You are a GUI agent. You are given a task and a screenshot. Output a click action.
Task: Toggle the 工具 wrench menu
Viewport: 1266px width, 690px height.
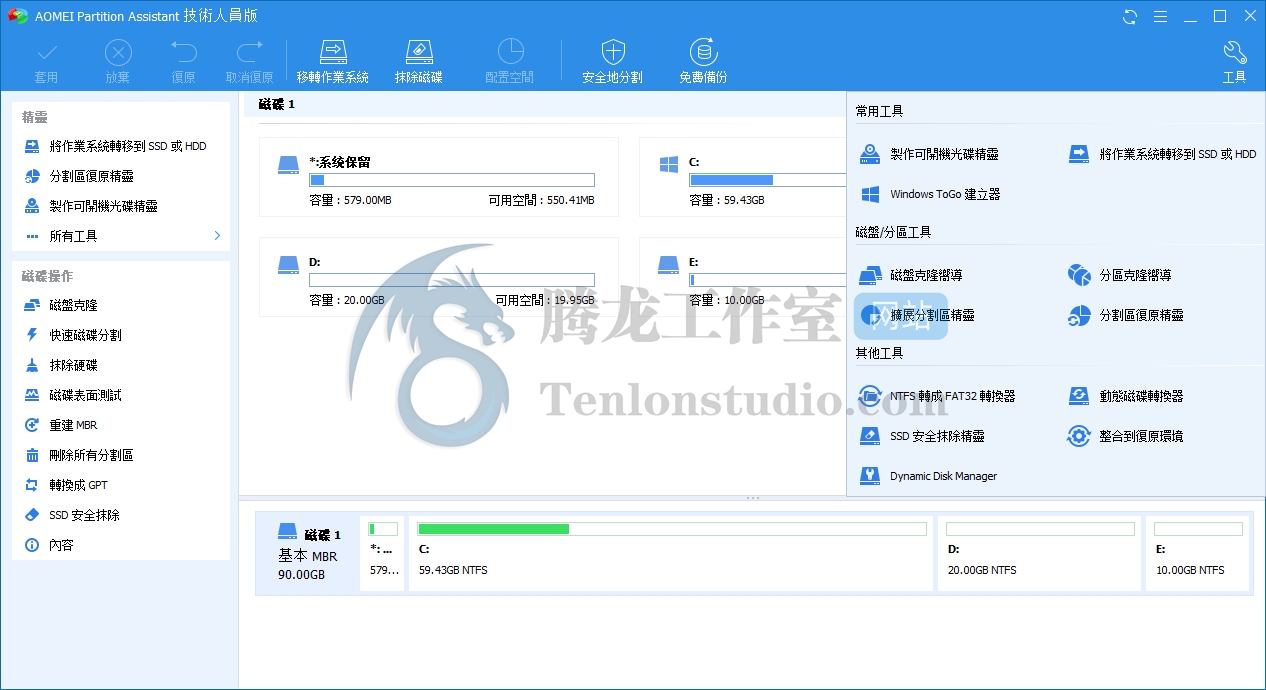1234,61
